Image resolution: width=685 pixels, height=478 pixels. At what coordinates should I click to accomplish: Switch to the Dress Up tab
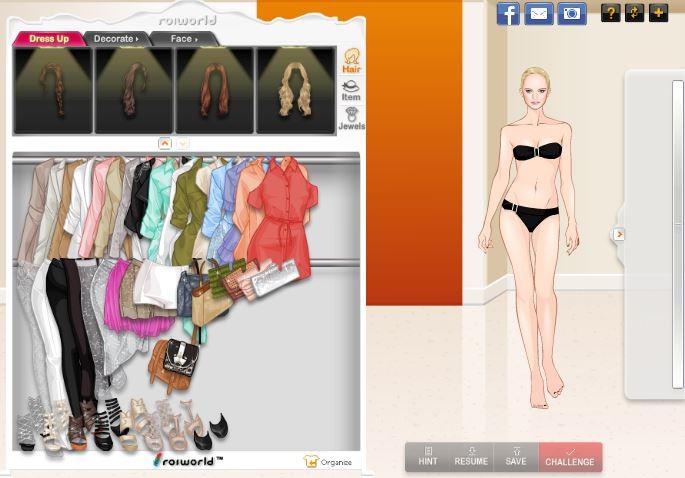(x=48, y=39)
